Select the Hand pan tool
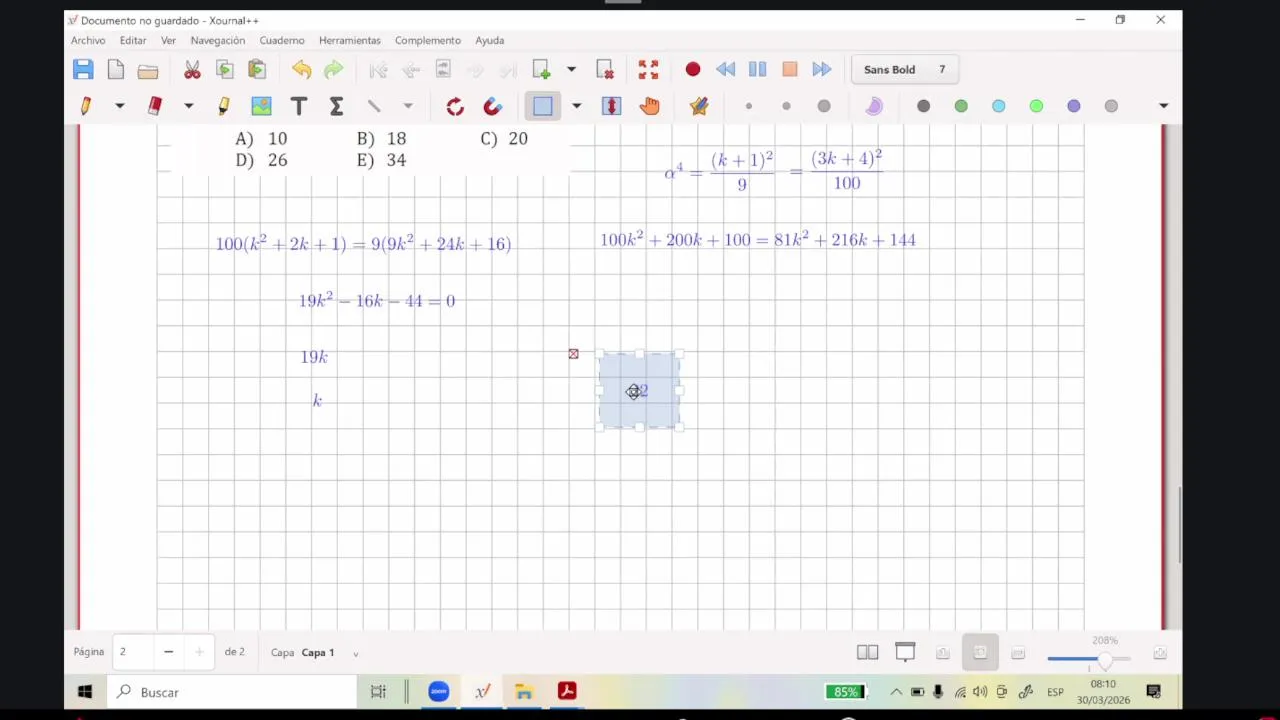This screenshot has height=720, width=1280. [650, 105]
